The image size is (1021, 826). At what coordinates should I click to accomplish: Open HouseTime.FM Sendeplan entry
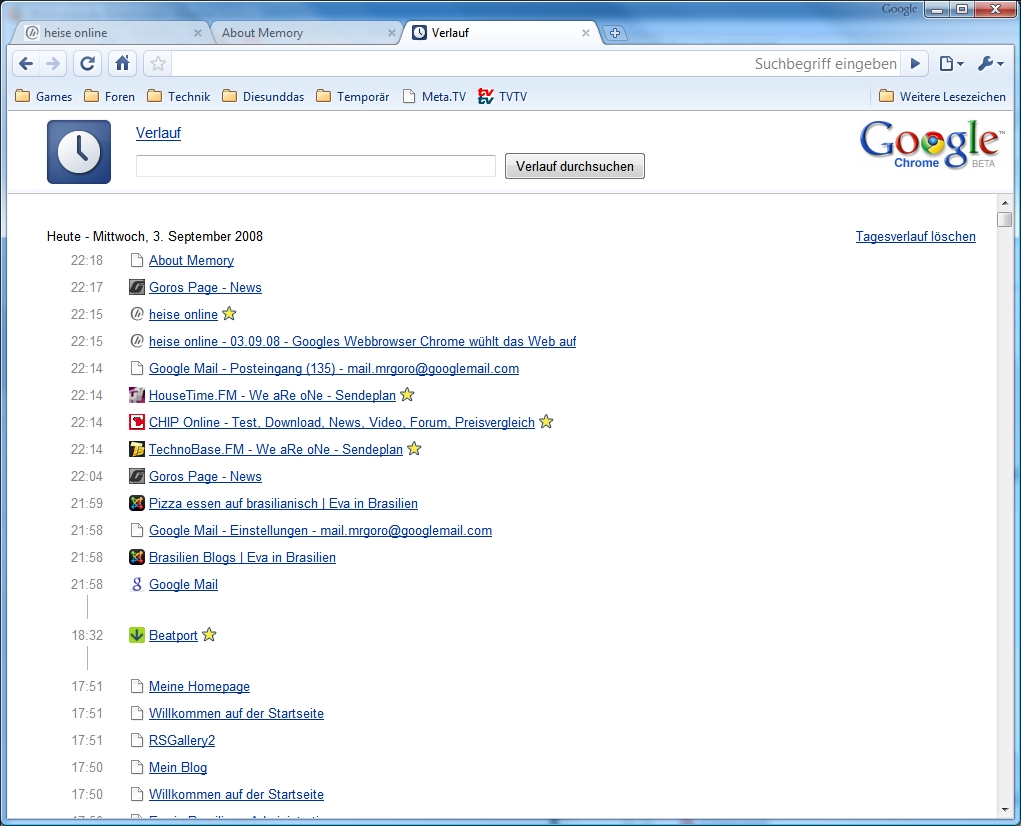[x=272, y=395]
